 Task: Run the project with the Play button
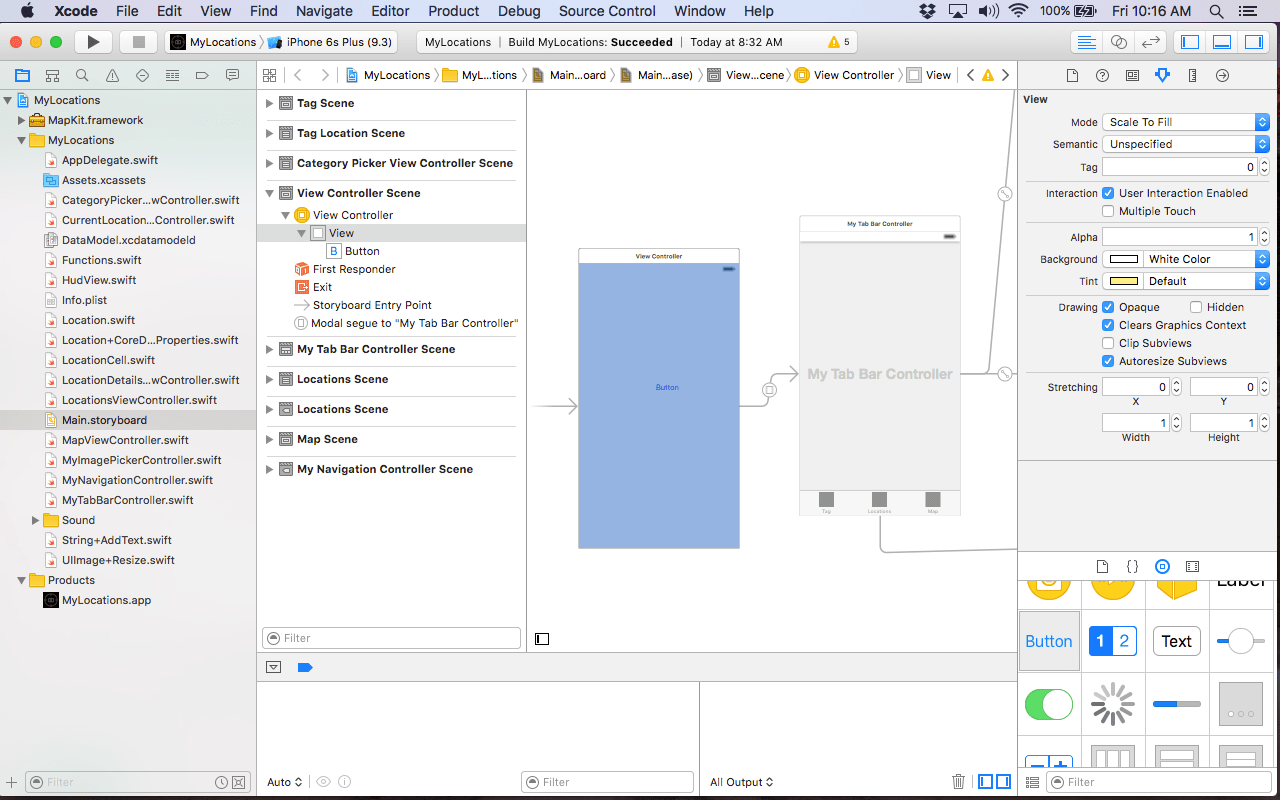tap(93, 42)
